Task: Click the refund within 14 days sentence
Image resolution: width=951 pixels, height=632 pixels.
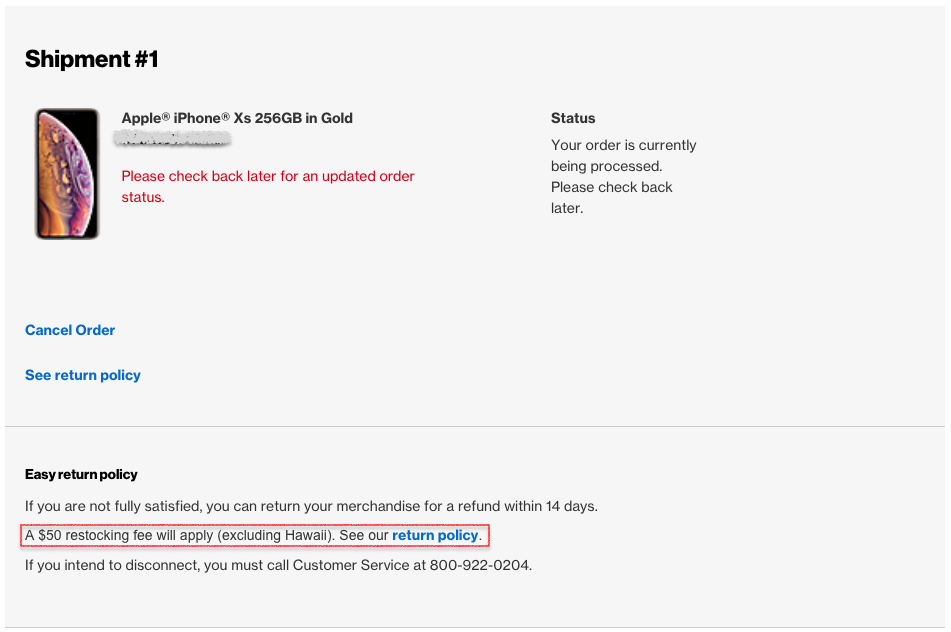Action: tap(311, 506)
